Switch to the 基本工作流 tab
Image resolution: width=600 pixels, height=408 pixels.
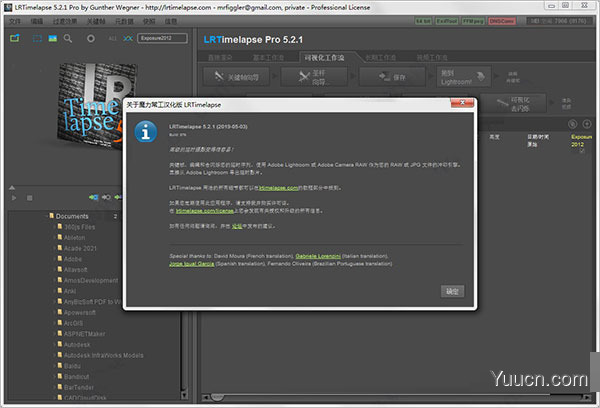point(268,58)
